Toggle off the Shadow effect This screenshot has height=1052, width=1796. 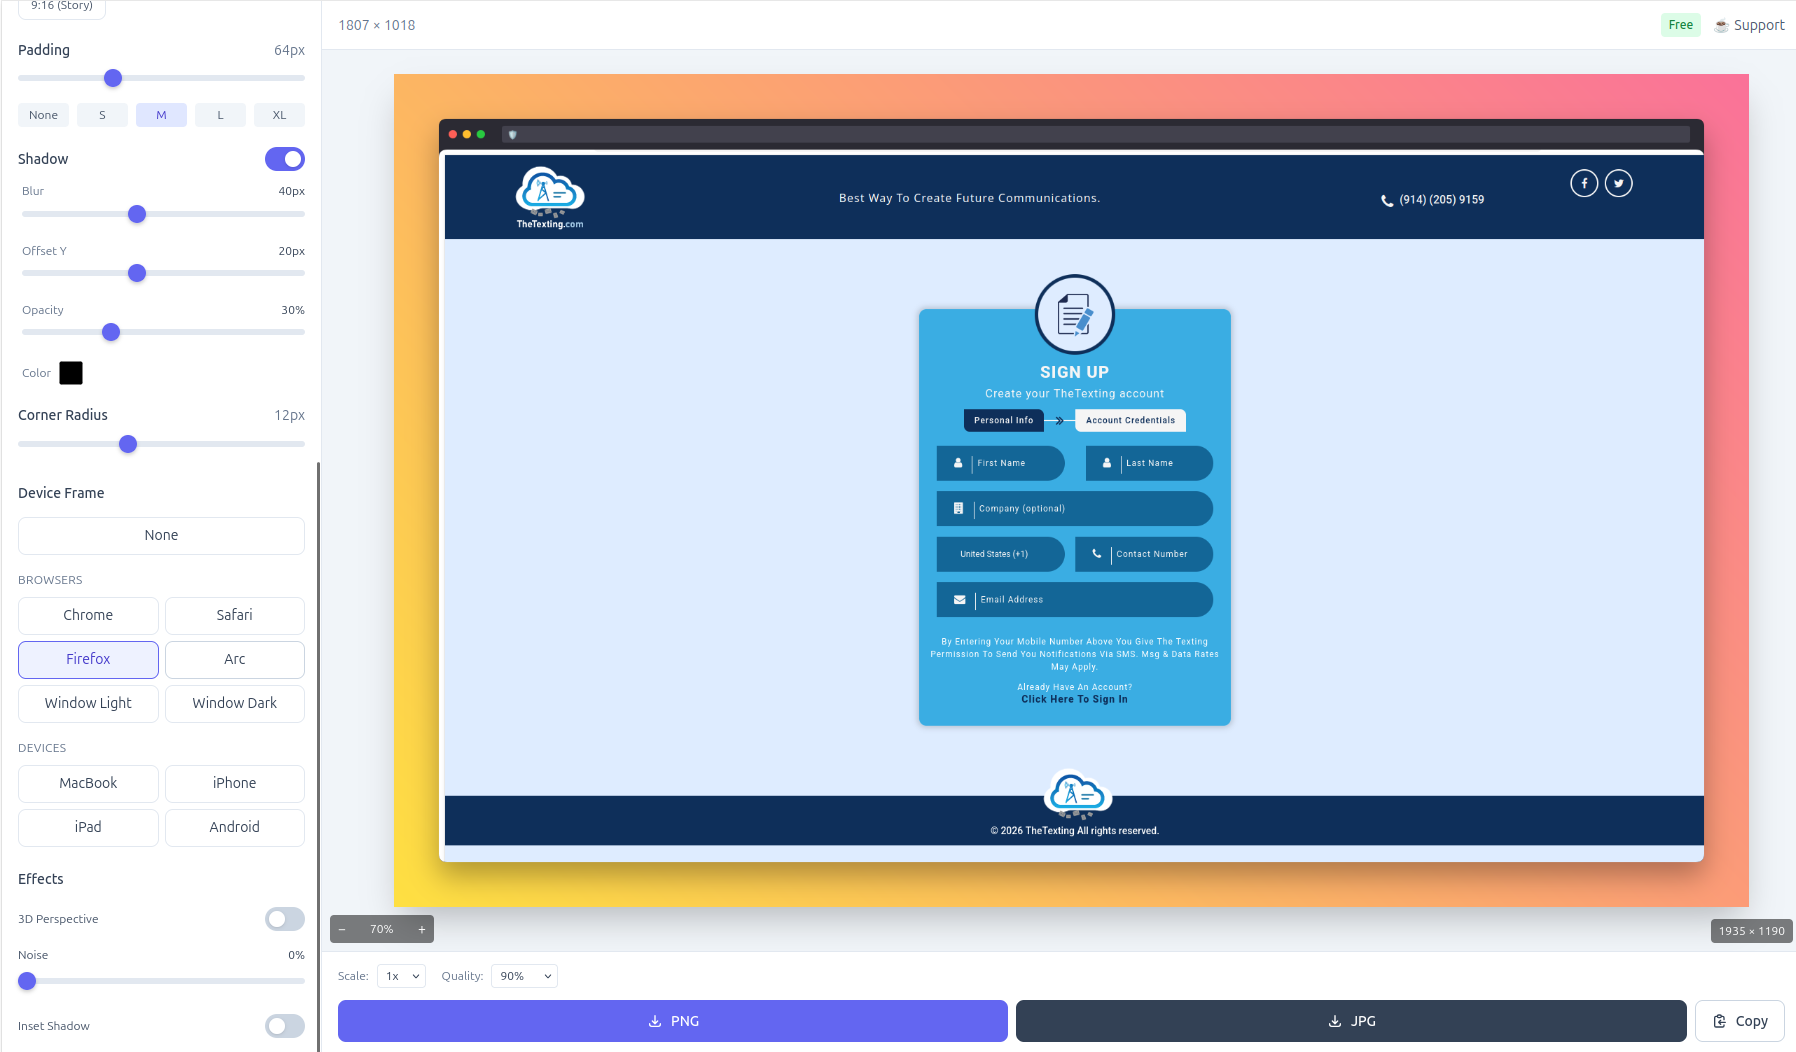(284, 159)
